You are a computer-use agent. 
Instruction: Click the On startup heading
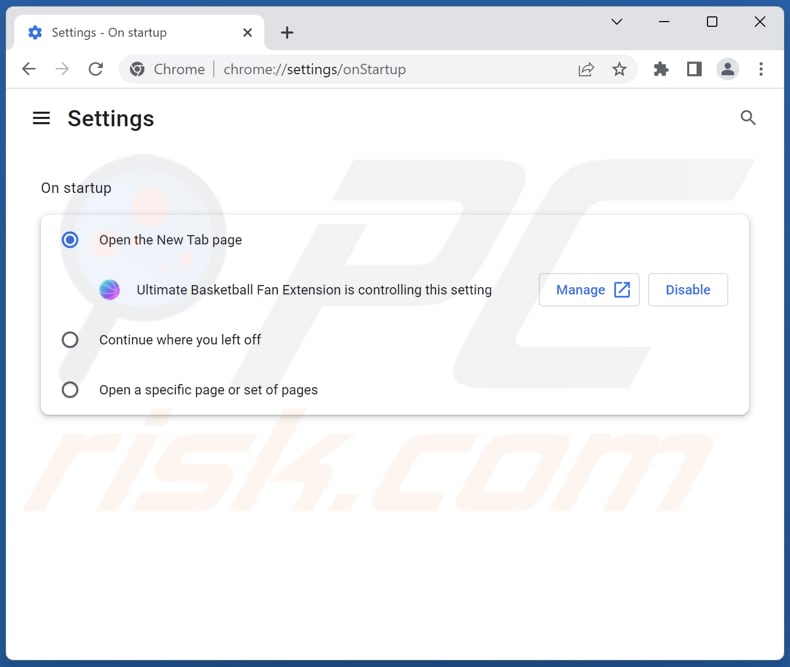pos(76,188)
